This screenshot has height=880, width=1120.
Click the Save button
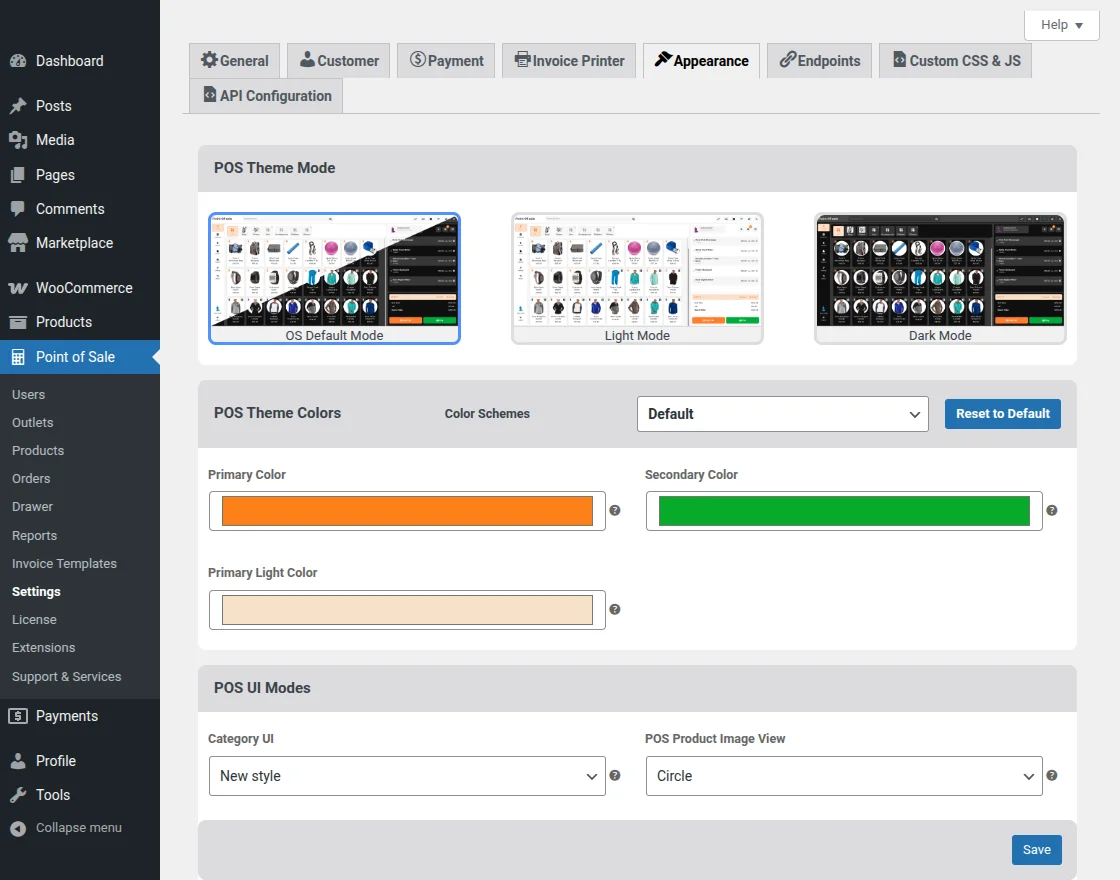[1036, 849]
